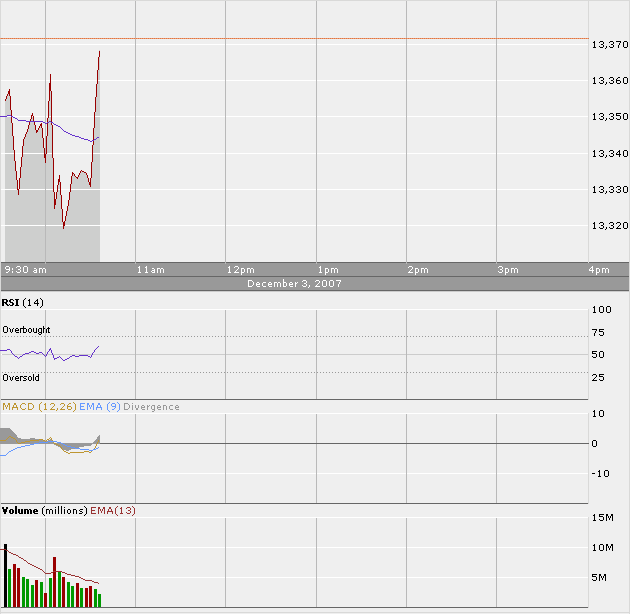
Task: Click the 13,330 price axis label
Action: [609, 190]
